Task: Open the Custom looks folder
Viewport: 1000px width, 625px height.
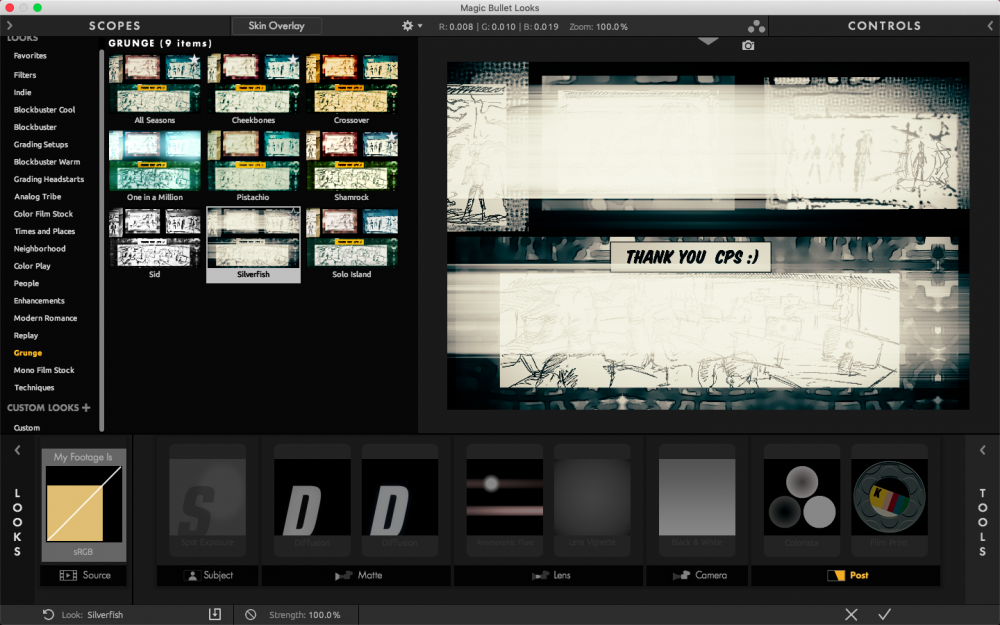Action: click(27, 427)
